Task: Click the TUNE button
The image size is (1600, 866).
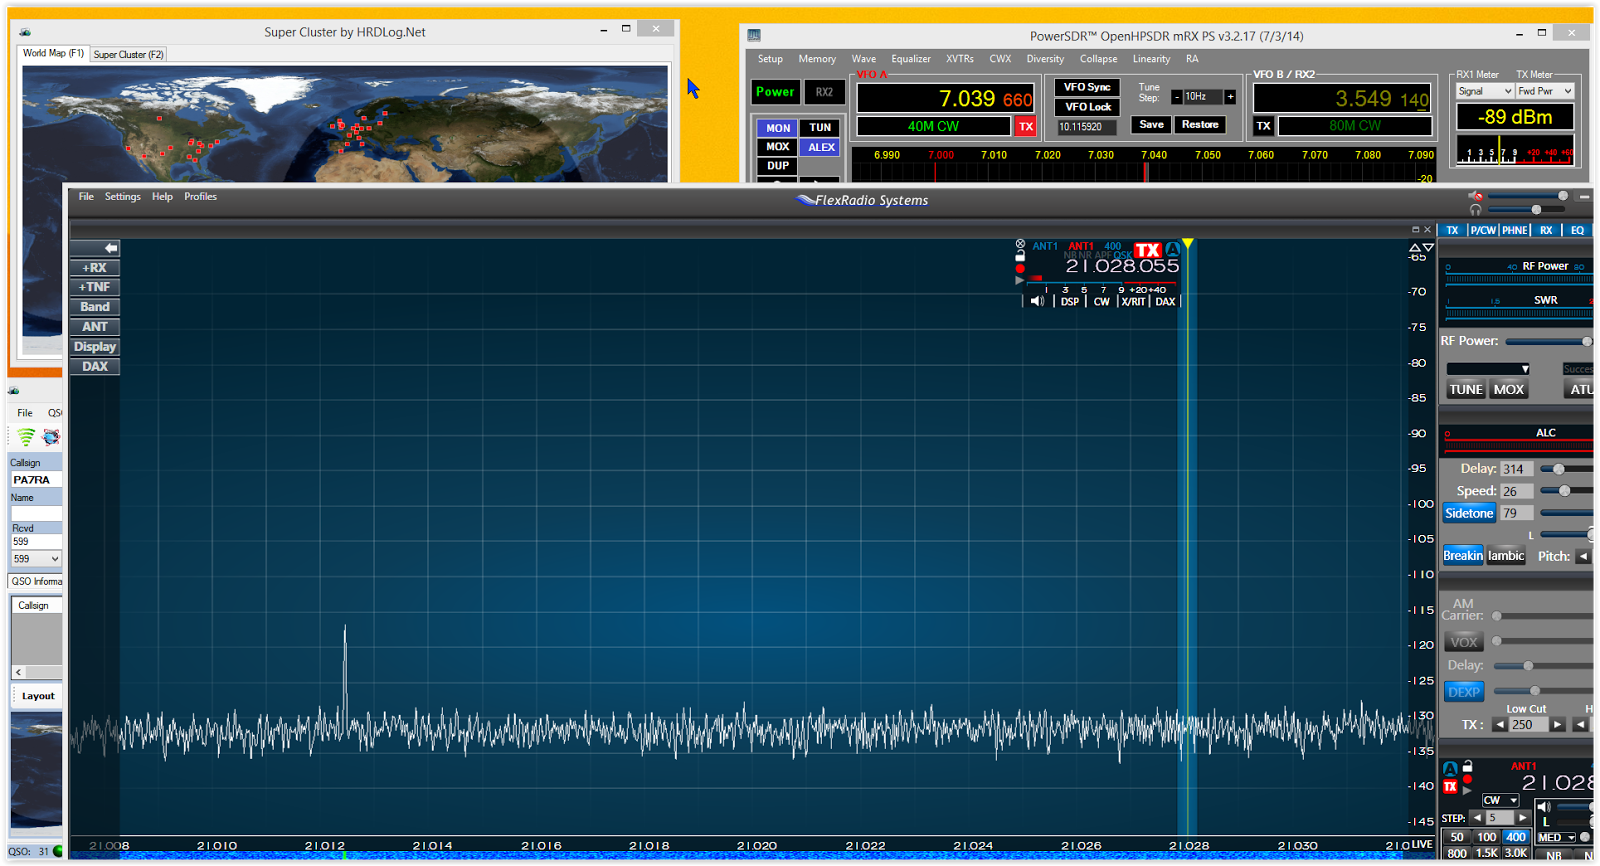Action: [x=1466, y=390]
